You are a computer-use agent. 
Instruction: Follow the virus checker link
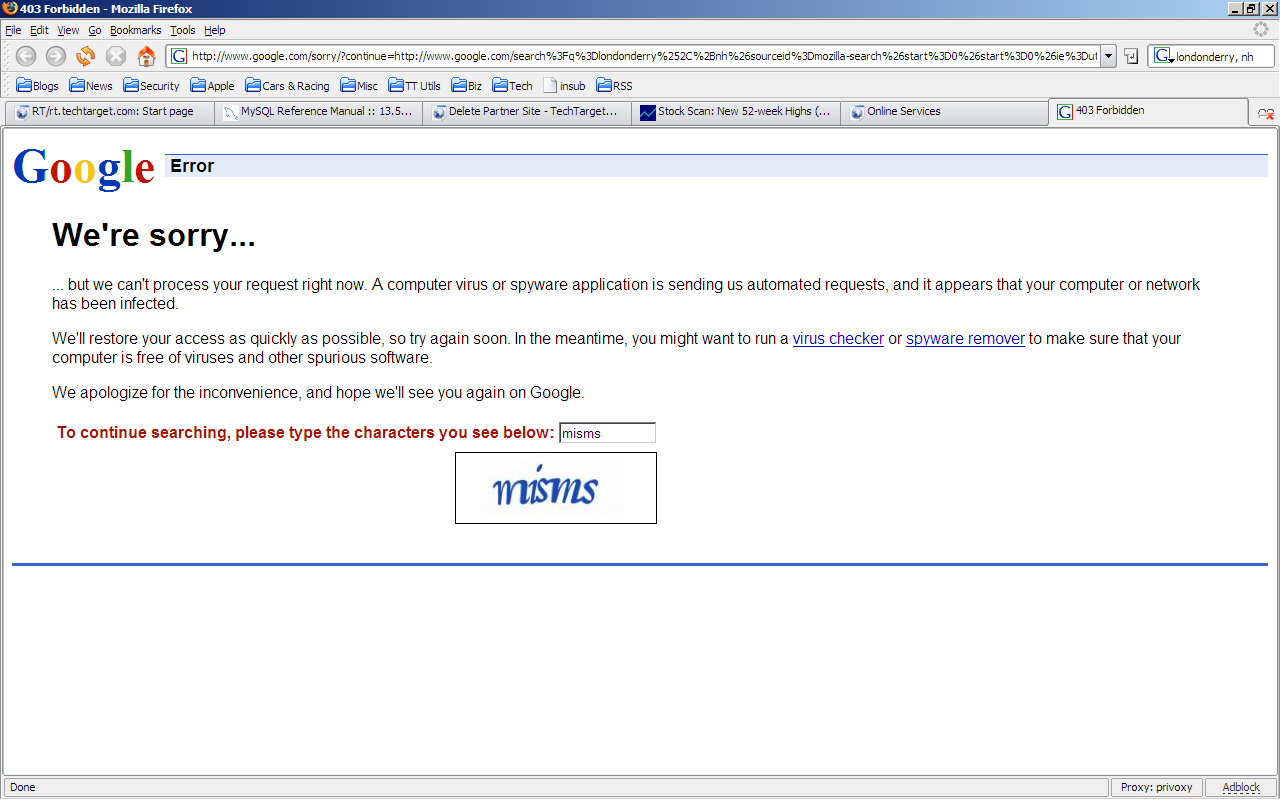(838, 339)
